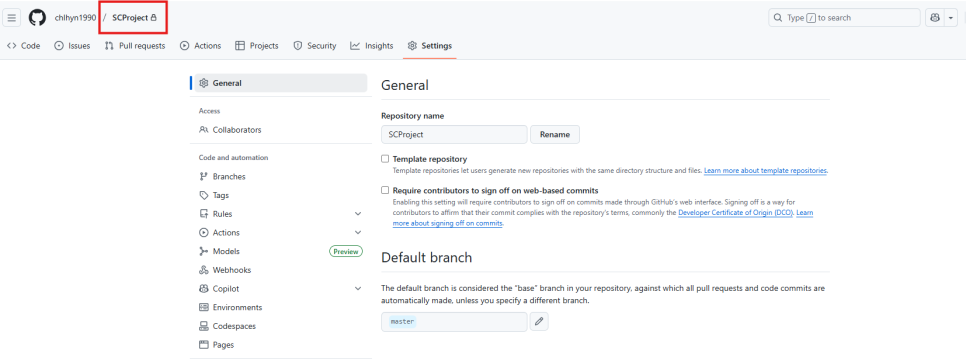The height and width of the screenshot is (361, 966).
Task: Click the GitHub Octocat logo
Action: [38, 18]
